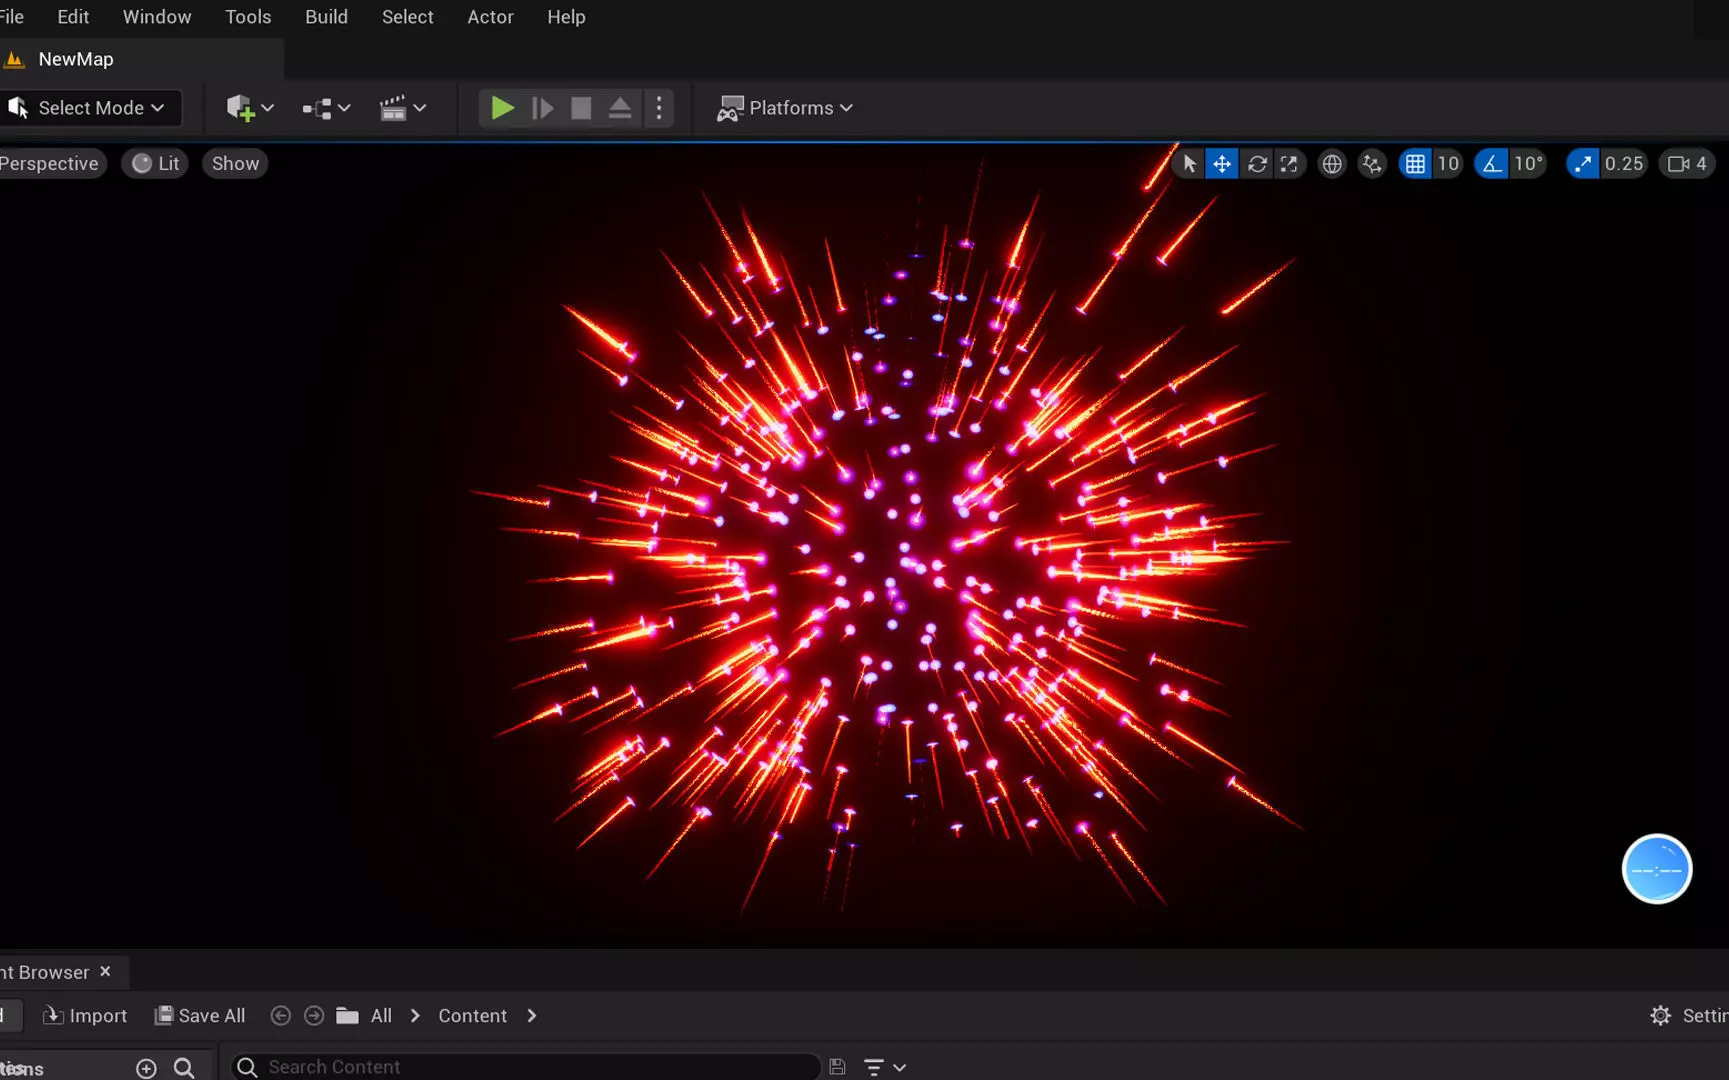This screenshot has height=1080, width=1729.
Task: Open the Perspective viewport dropdown
Action: click(51, 164)
